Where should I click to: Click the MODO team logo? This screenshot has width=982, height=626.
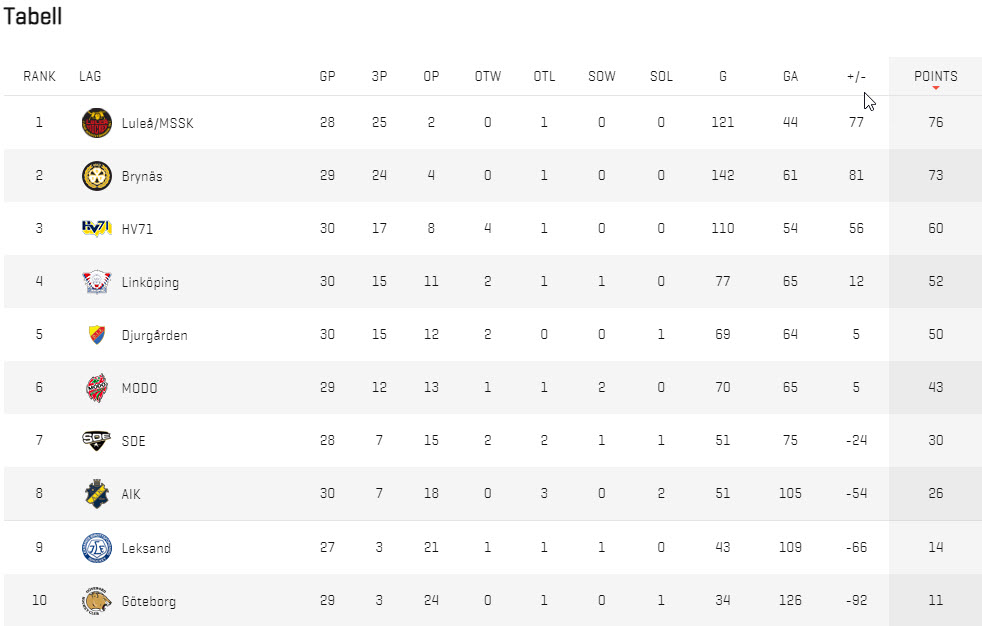tap(96, 387)
